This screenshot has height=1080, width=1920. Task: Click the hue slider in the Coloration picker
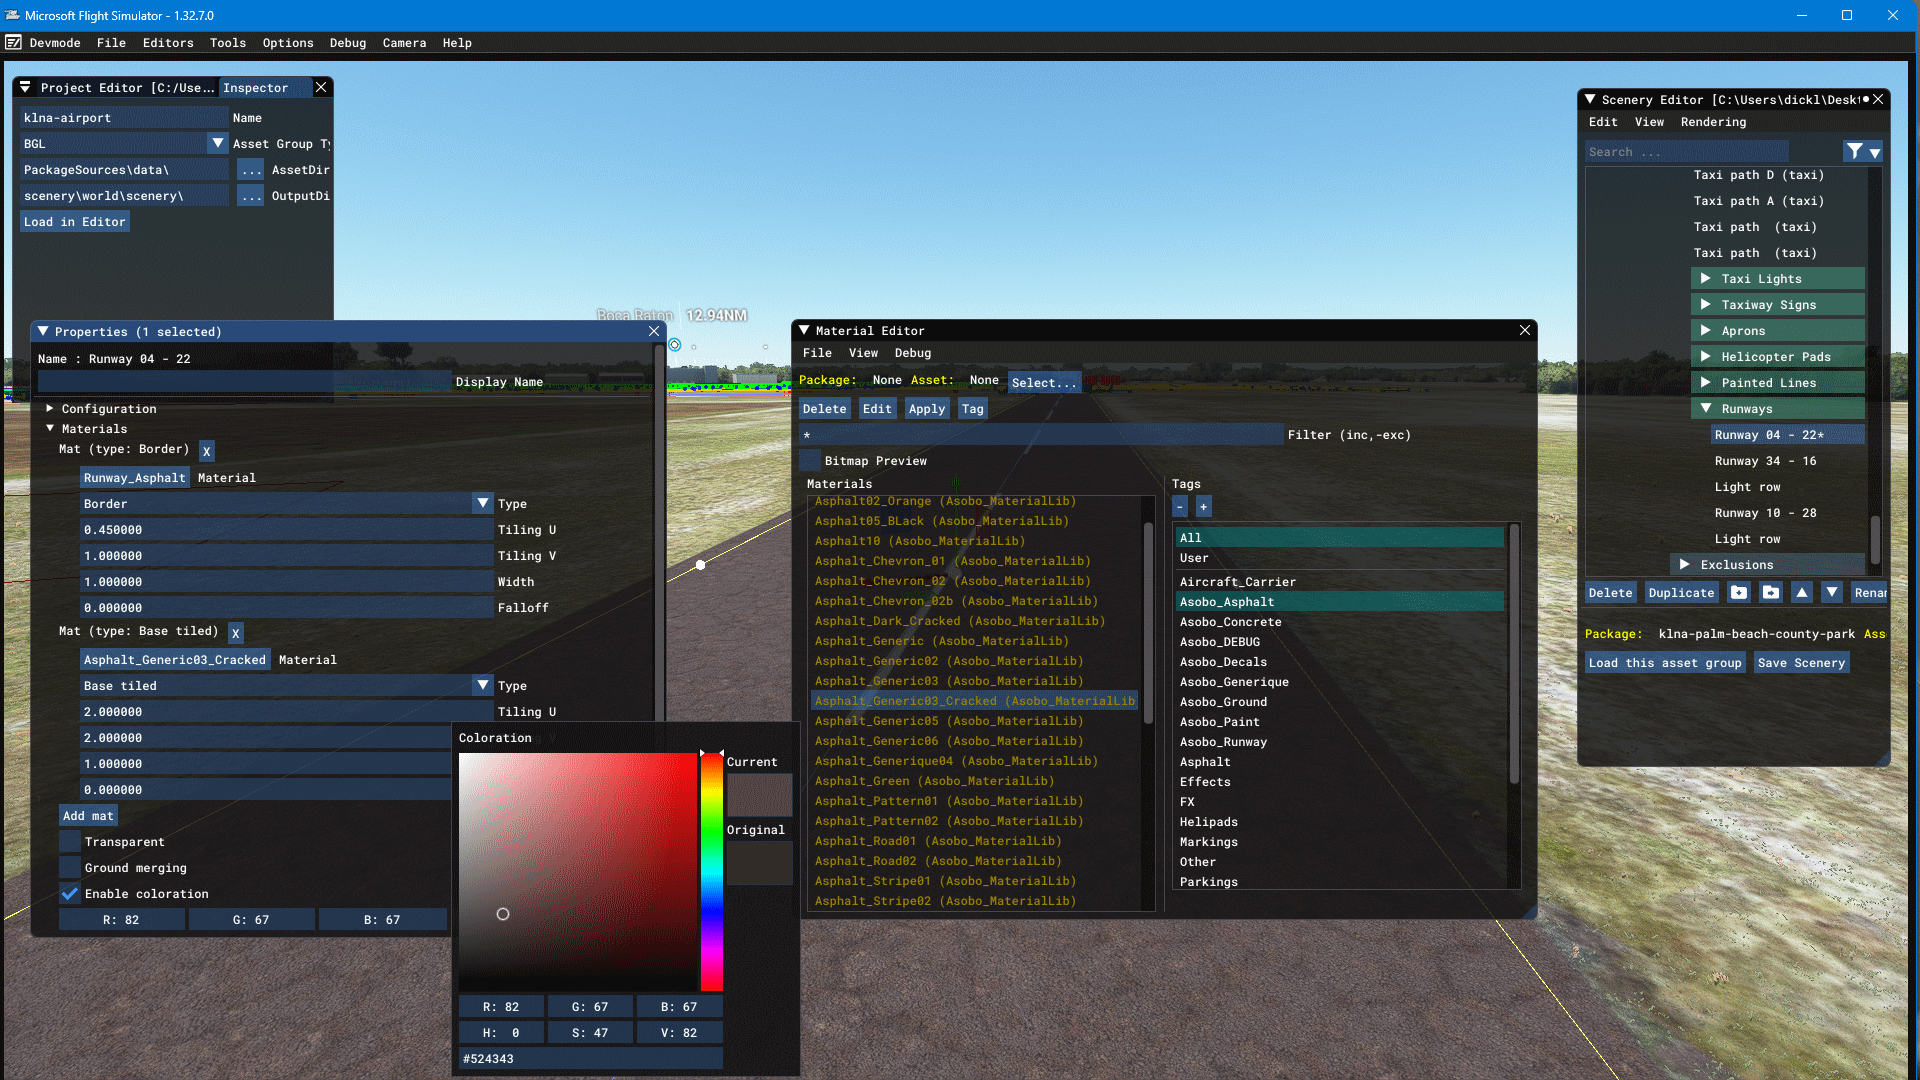point(712,870)
